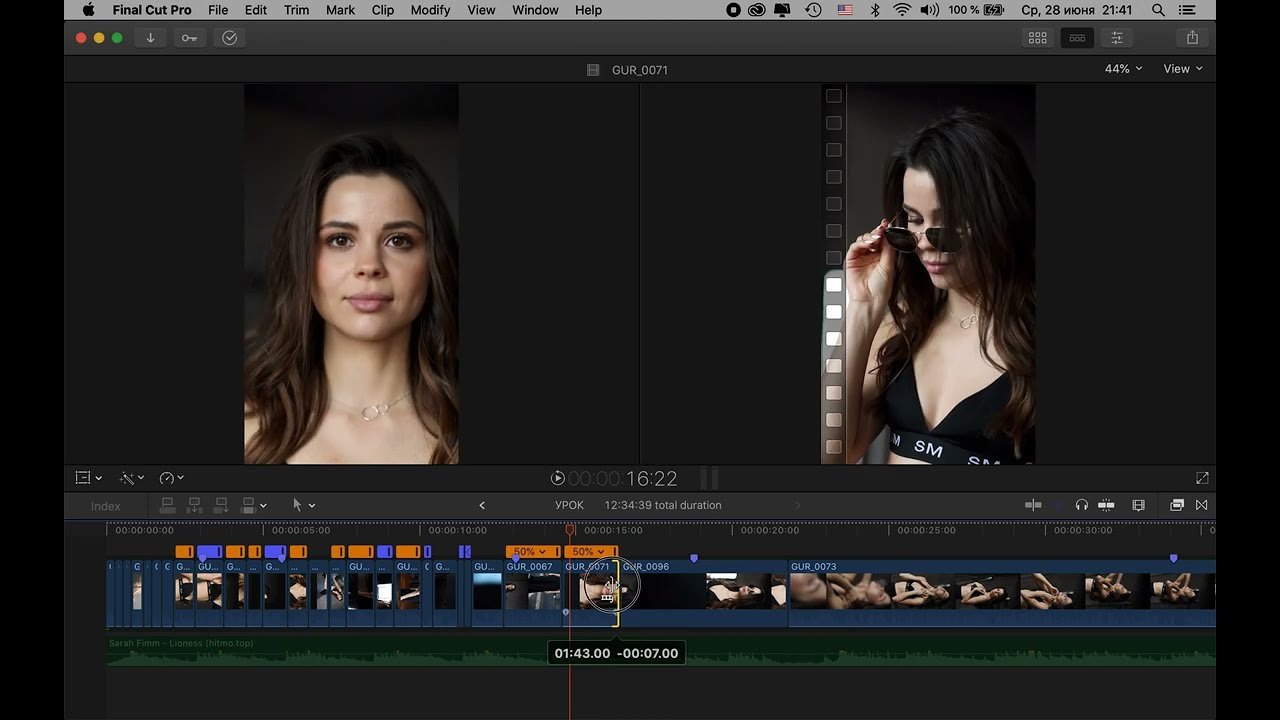Screen dimensions: 1280x720
Task: Open the retiming speedometer menu
Action: tap(171, 478)
